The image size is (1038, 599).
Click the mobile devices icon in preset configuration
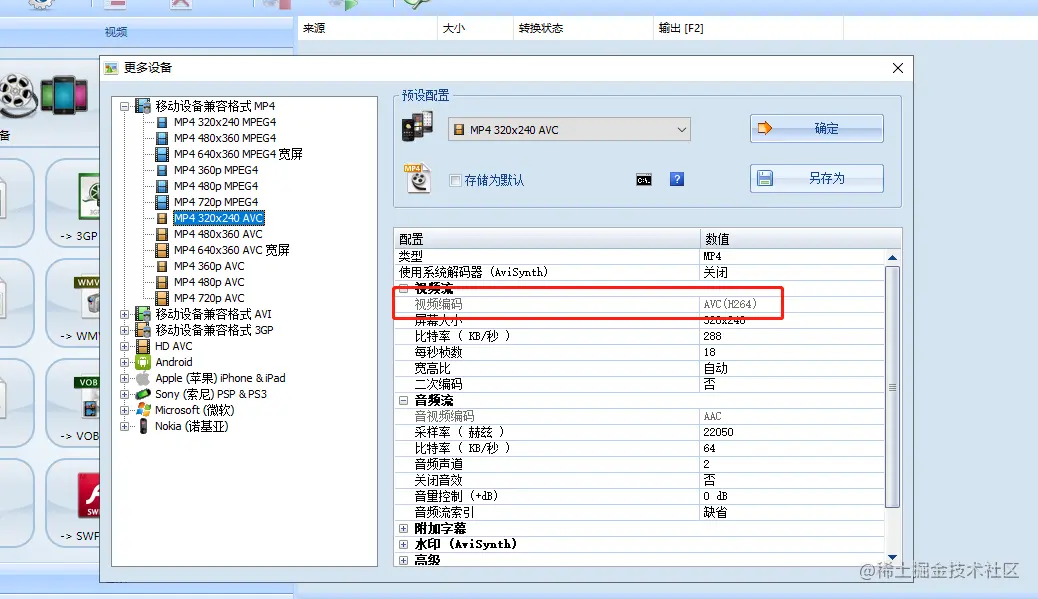417,128
